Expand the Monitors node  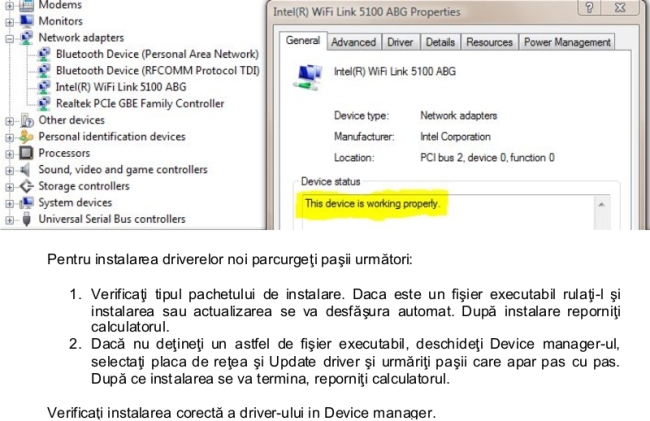click(9, 22)
